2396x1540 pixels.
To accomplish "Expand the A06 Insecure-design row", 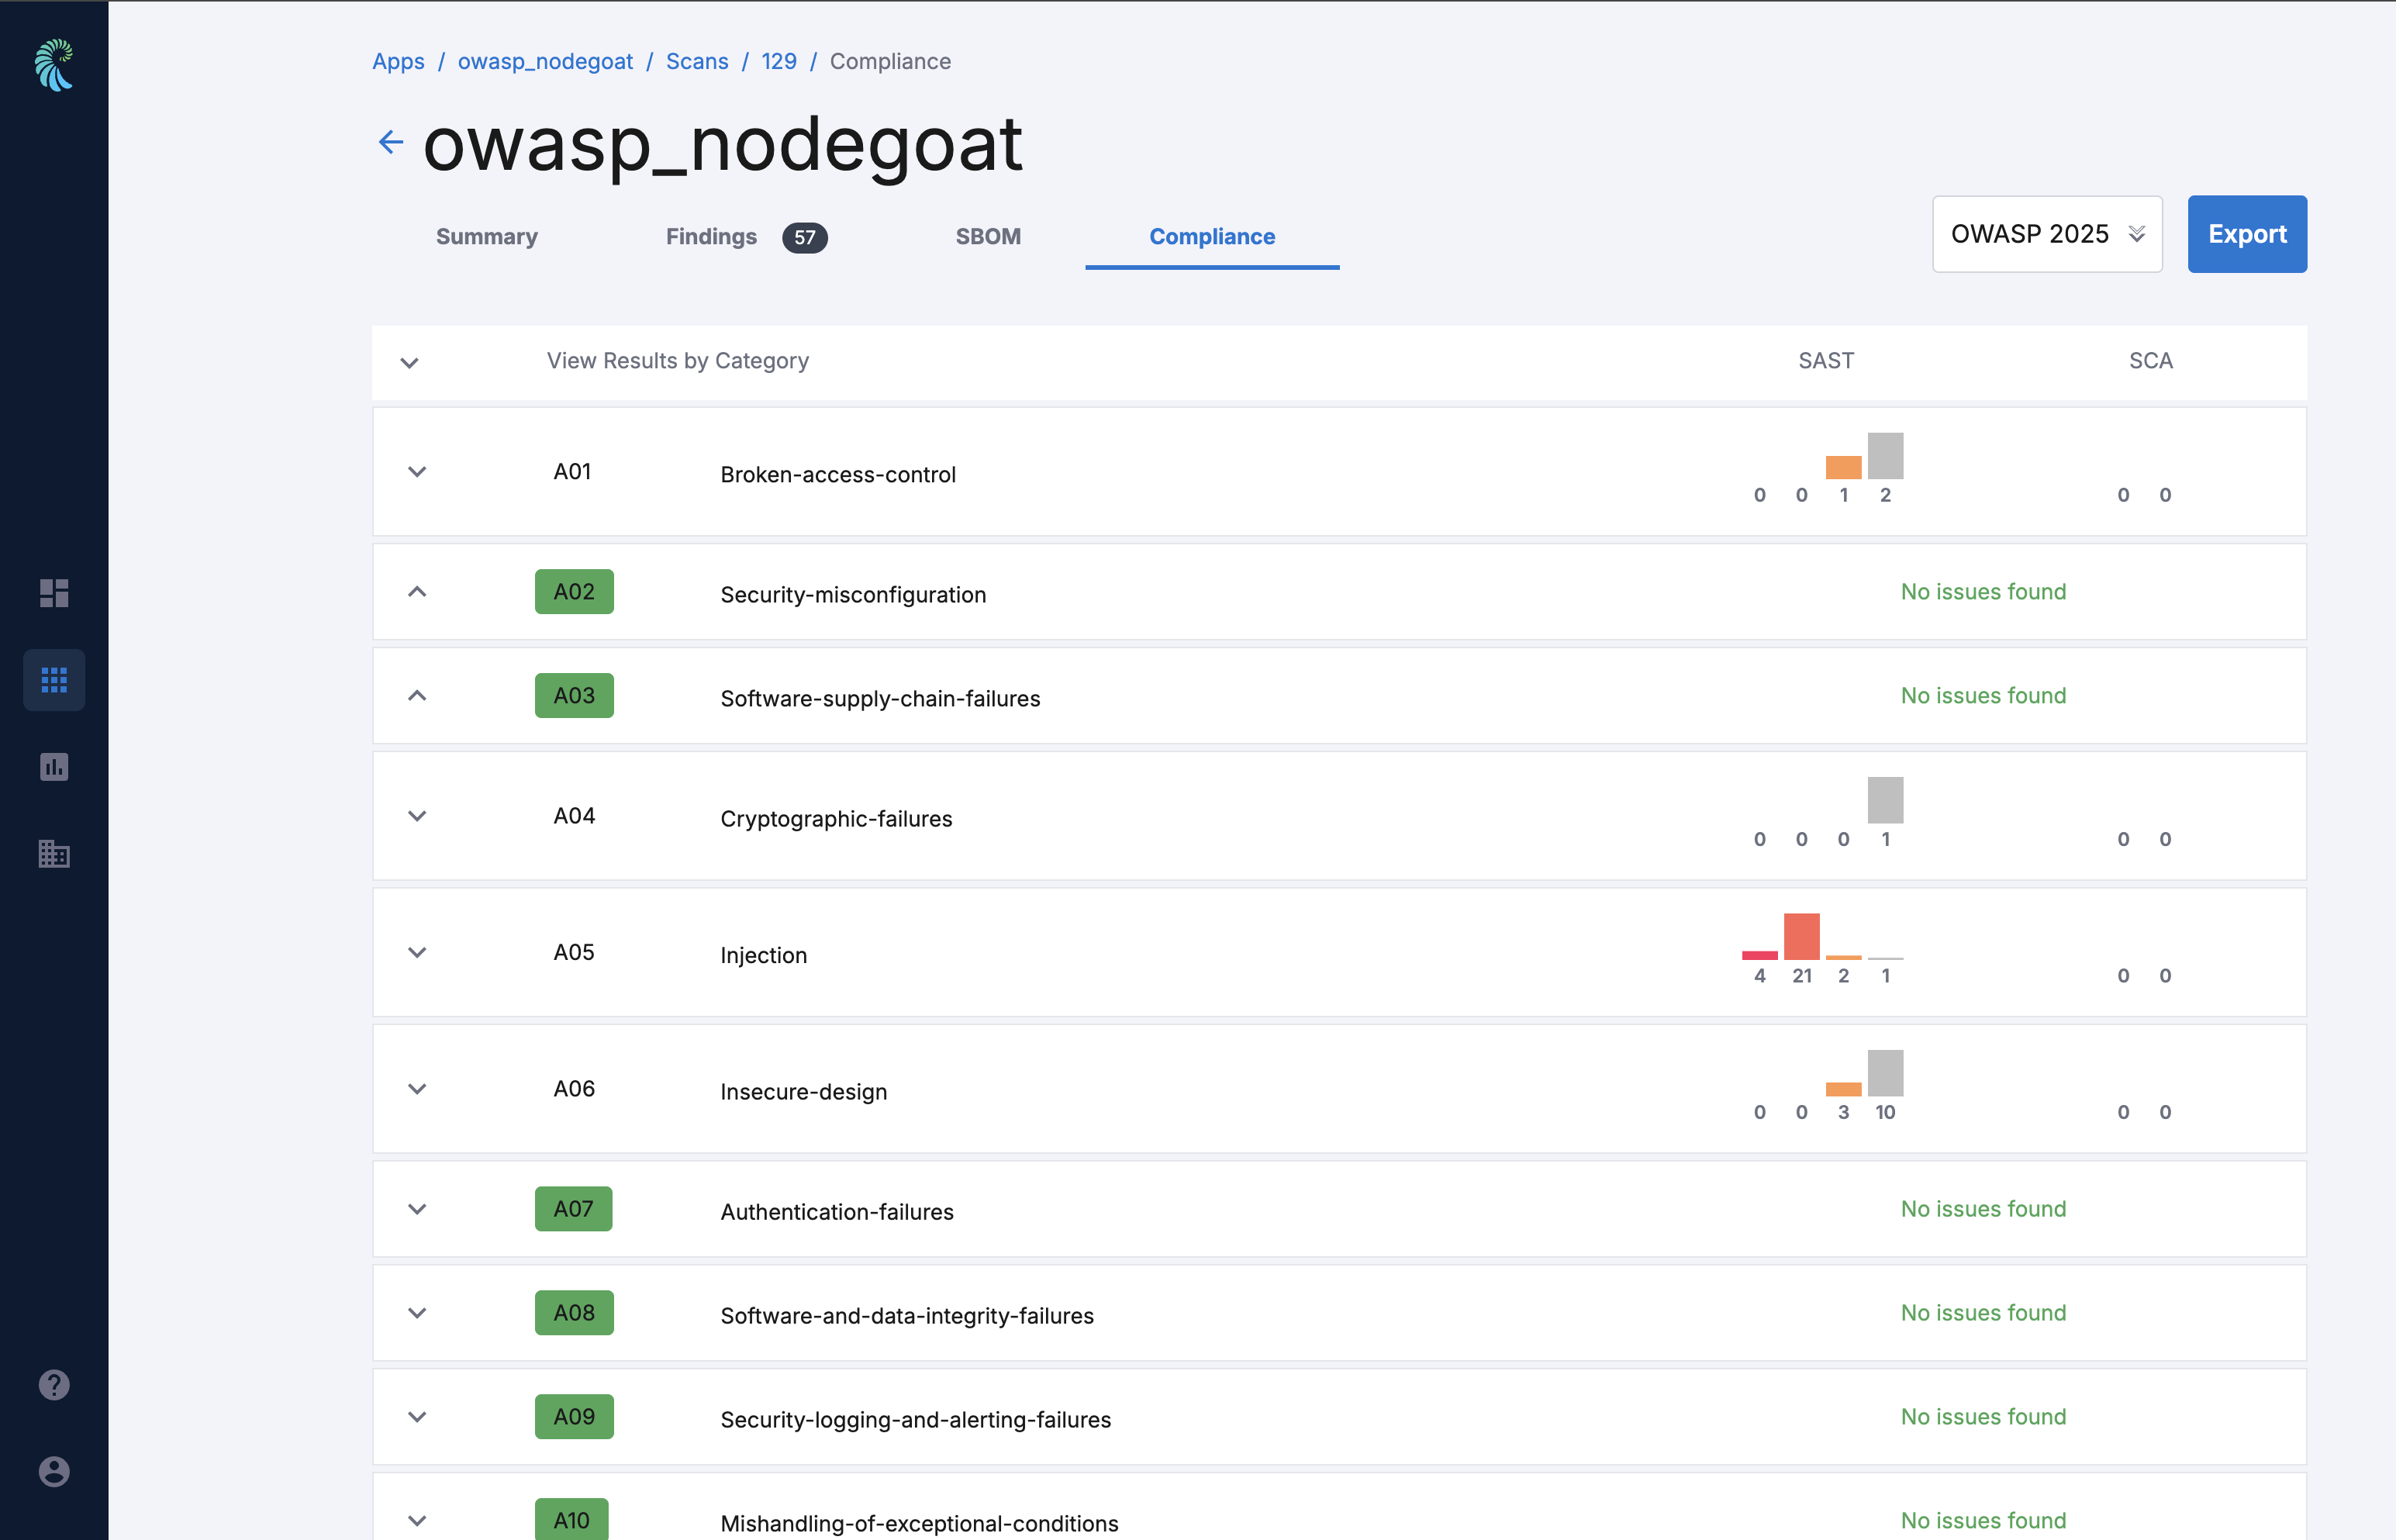I will tap(417, 1089).
